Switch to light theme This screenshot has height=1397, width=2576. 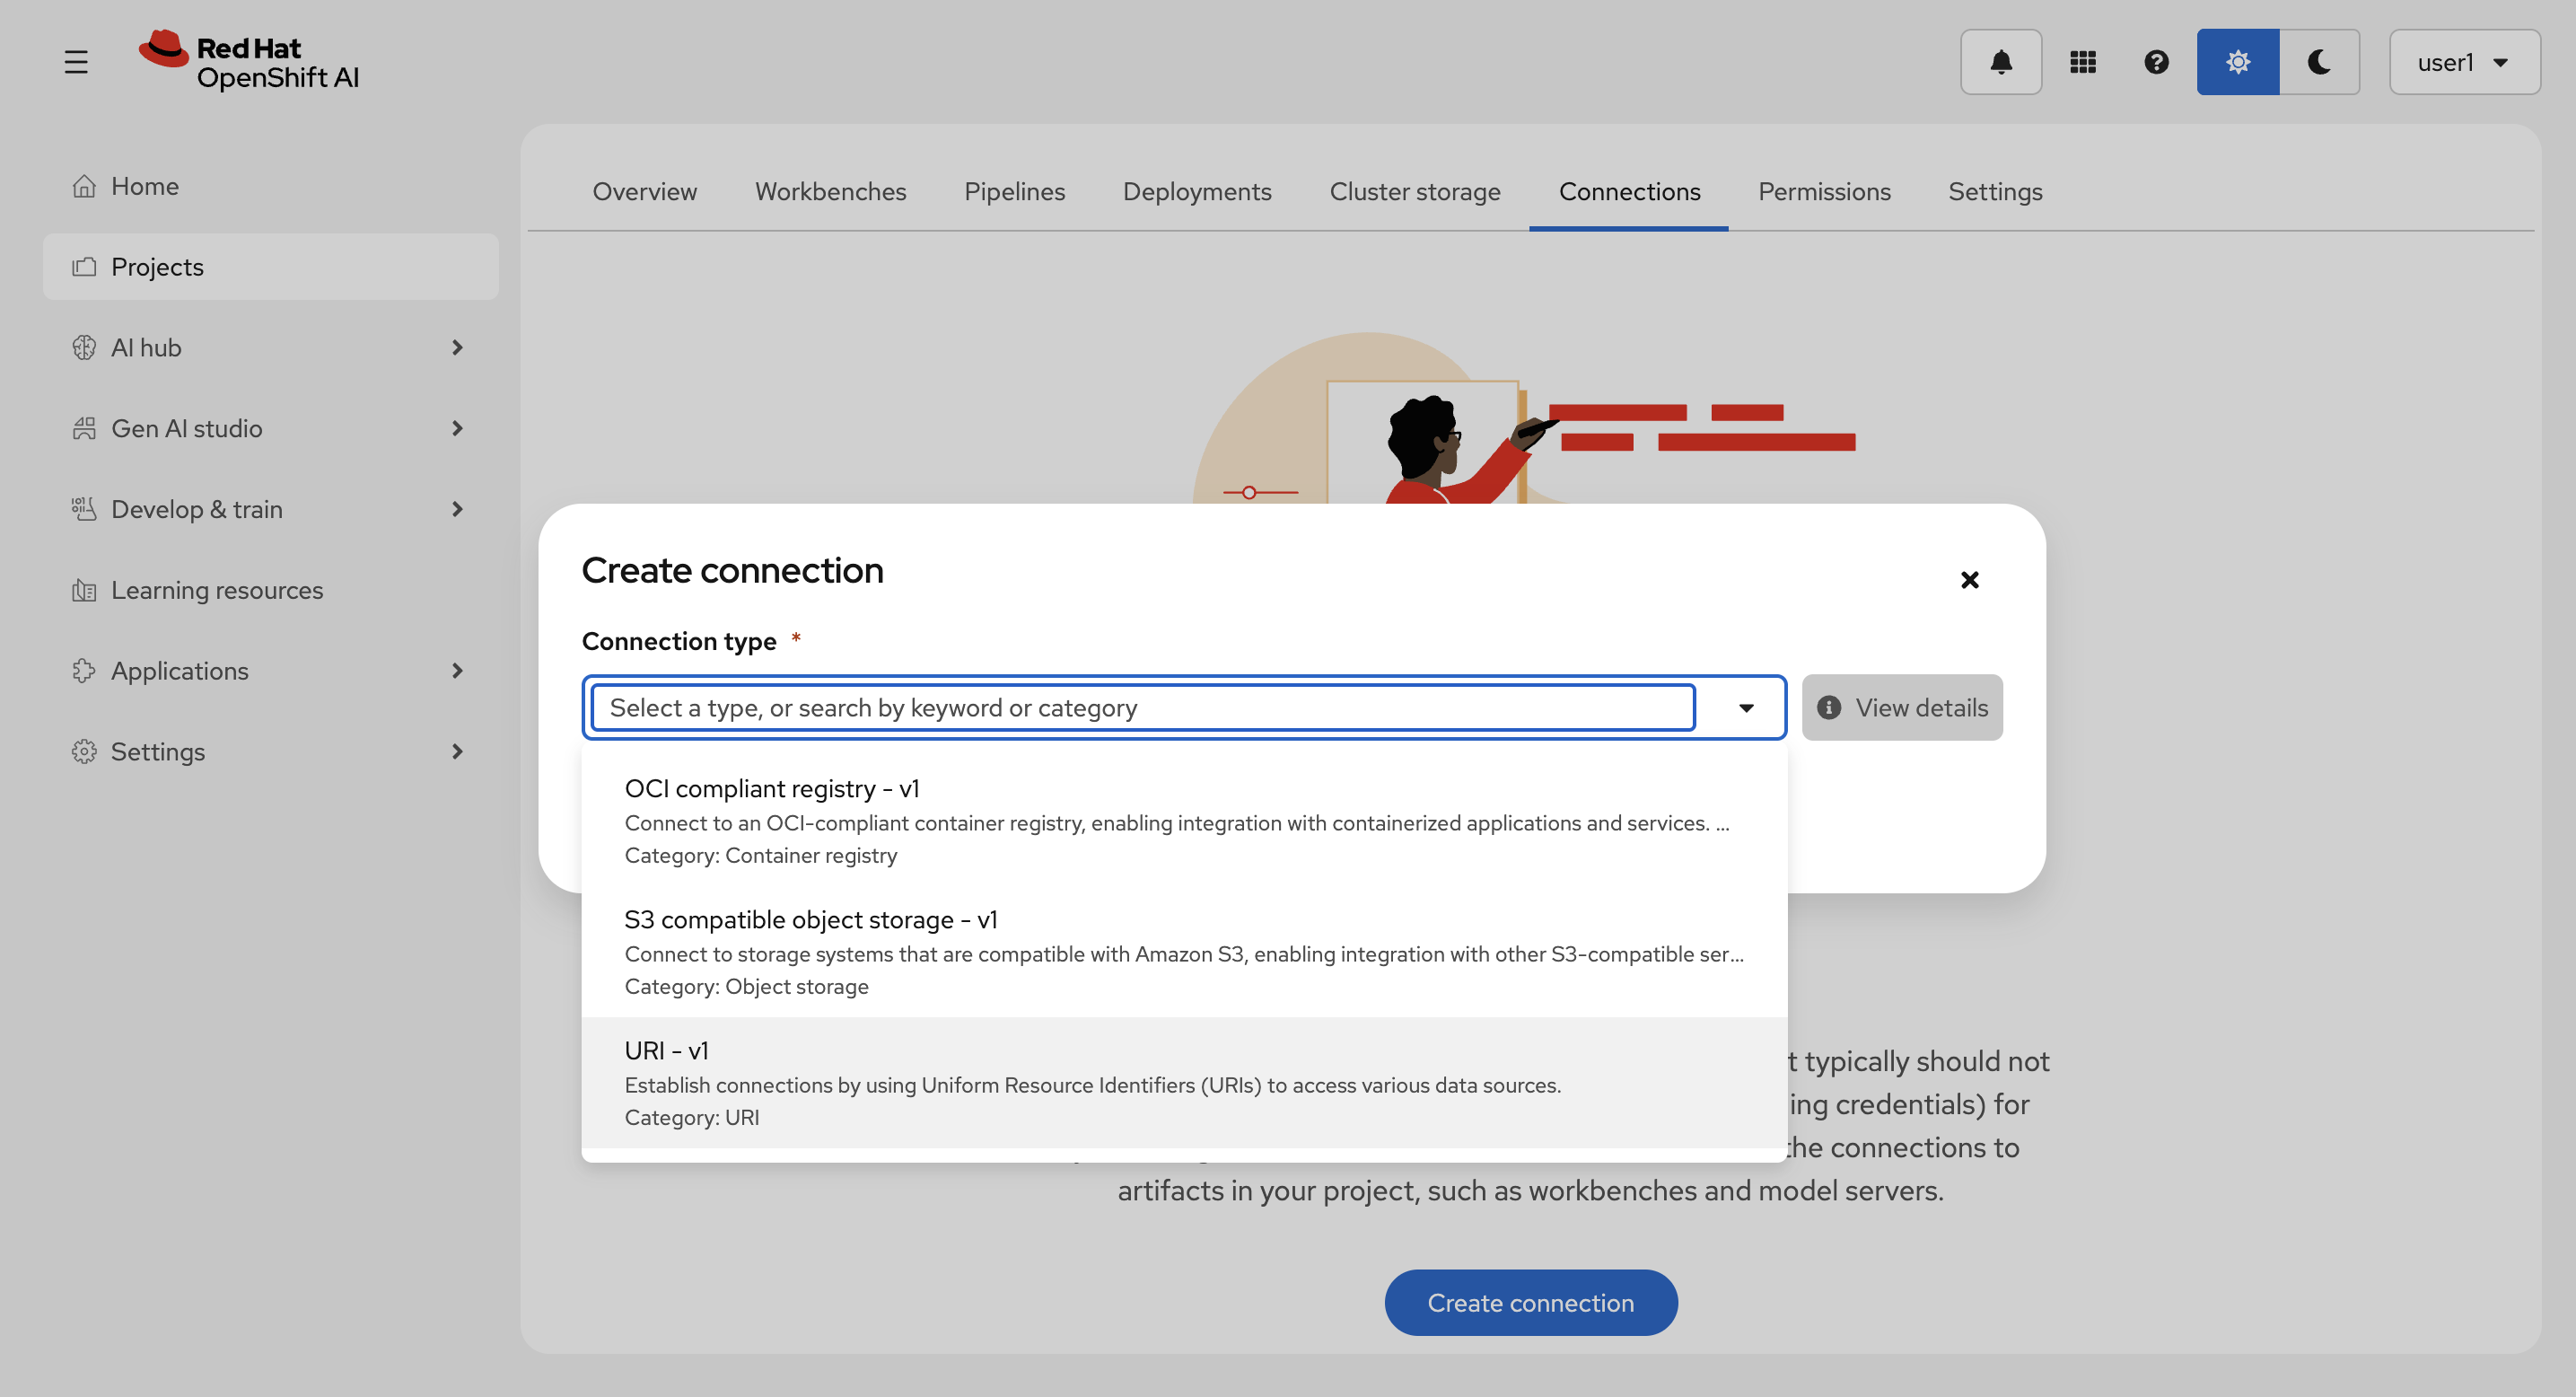click(x=2237, y=62)
